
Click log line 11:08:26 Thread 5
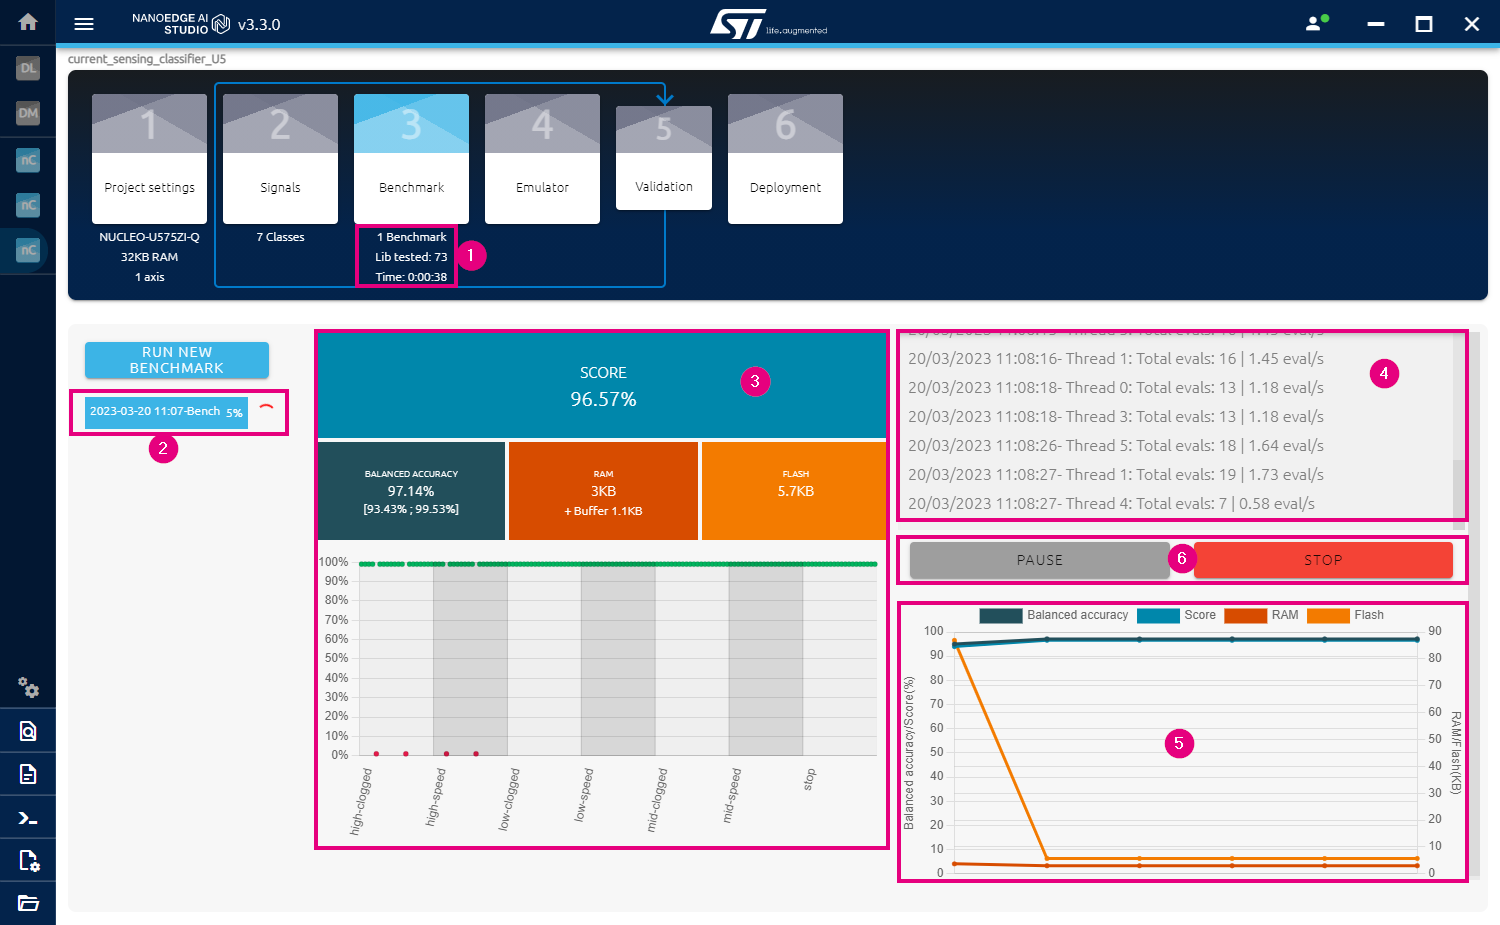pos(1116,445)
